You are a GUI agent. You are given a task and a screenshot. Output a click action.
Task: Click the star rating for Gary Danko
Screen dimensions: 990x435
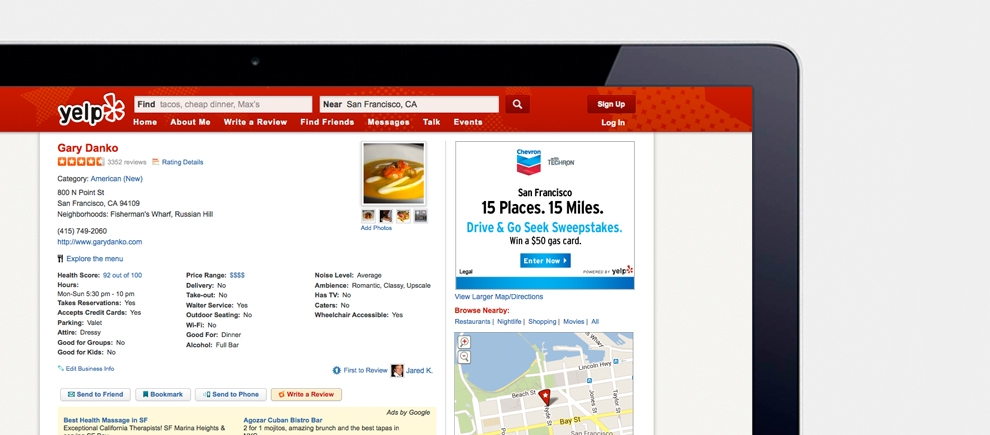(x=81, y=162)
